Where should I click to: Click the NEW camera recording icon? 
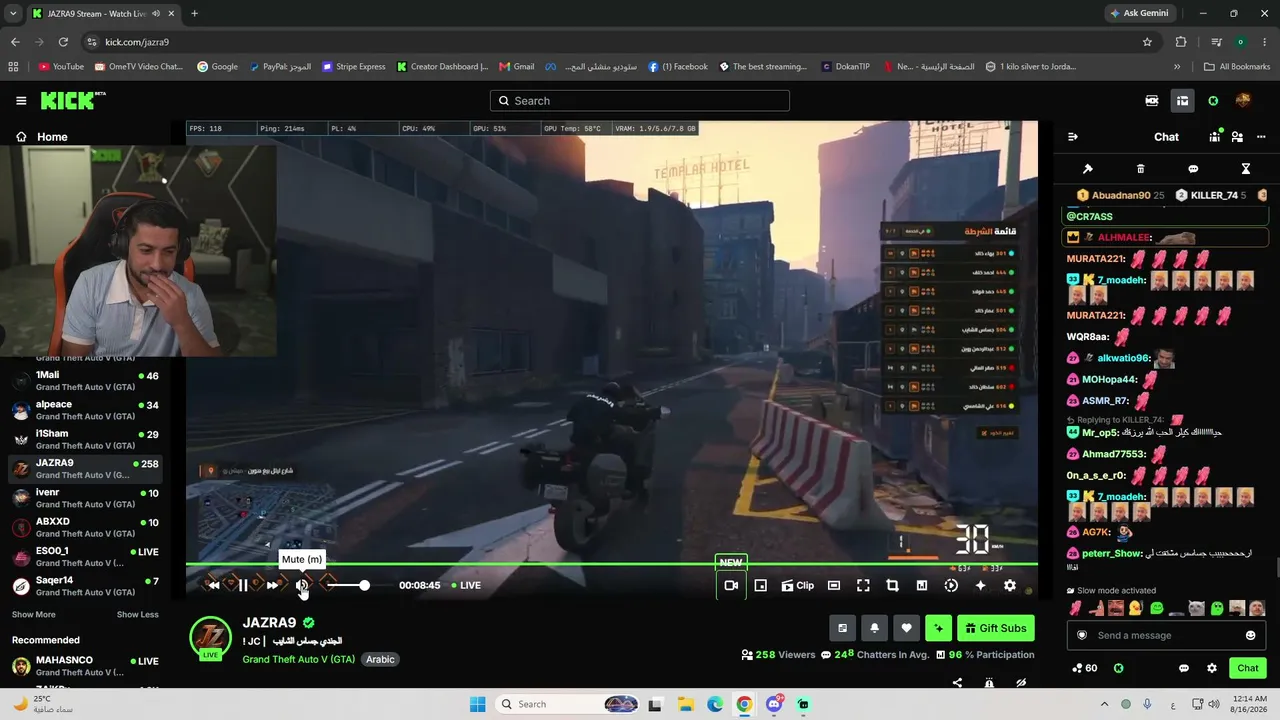[x=731, y=585]
